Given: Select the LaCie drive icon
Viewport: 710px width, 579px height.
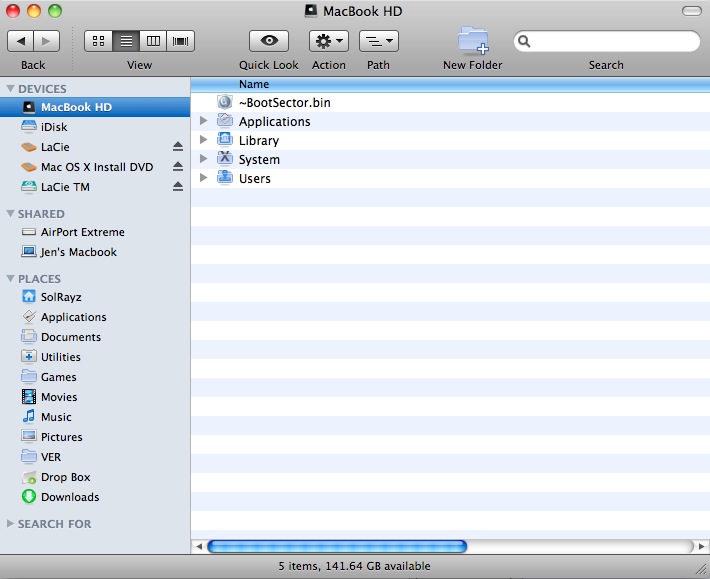Looking at the screenshot, I should point(29,147).
